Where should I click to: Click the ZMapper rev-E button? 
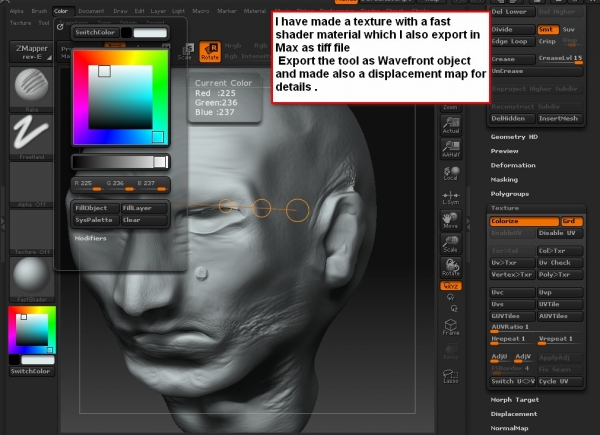[31, 52]
